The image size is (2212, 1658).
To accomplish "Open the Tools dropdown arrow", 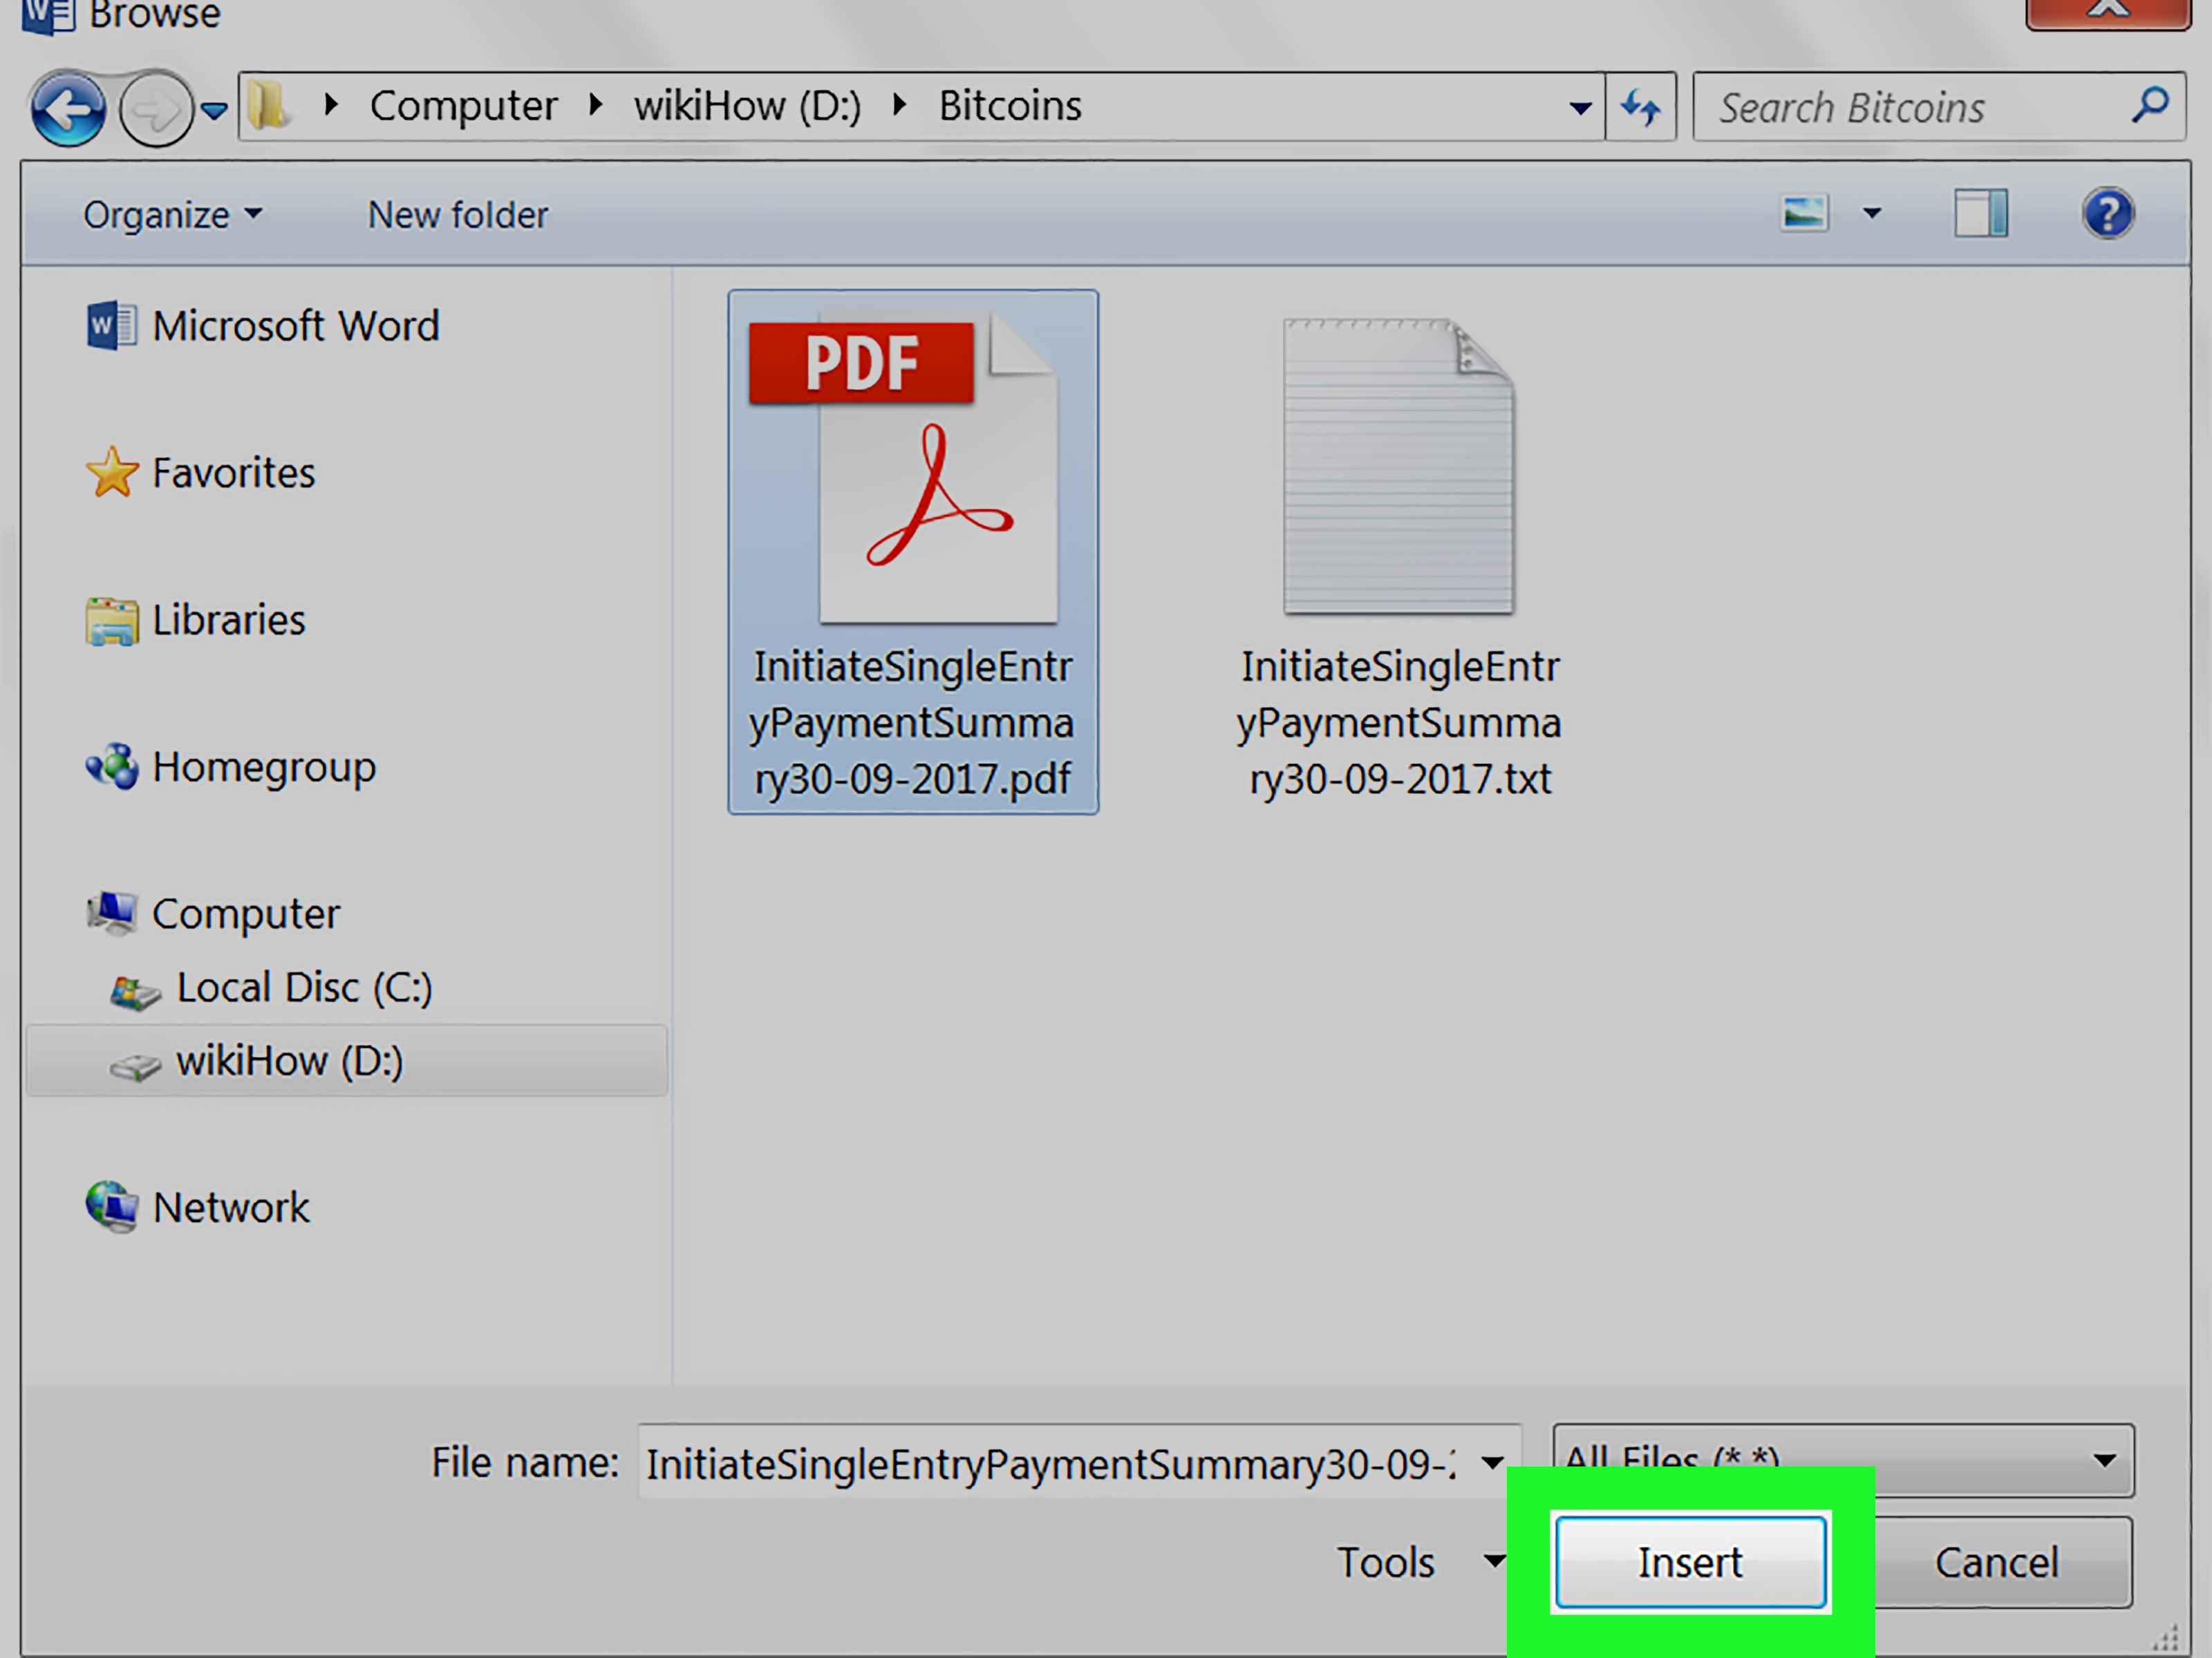I will pyautogui.click(x=1494, y=1561).
